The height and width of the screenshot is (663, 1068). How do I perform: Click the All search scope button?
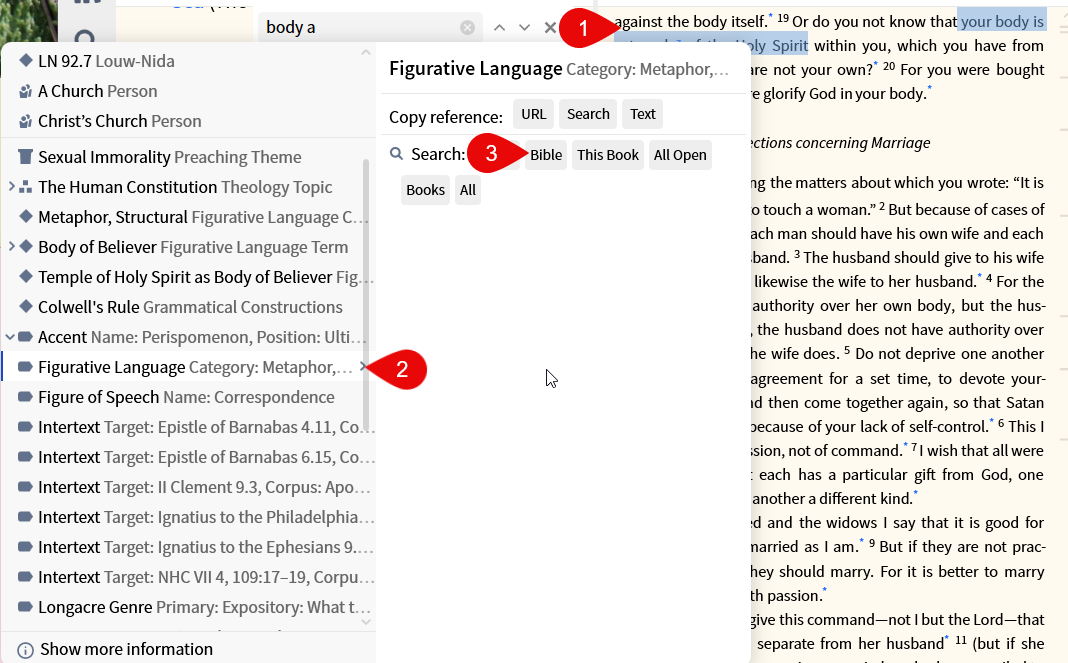pos(467,189)
